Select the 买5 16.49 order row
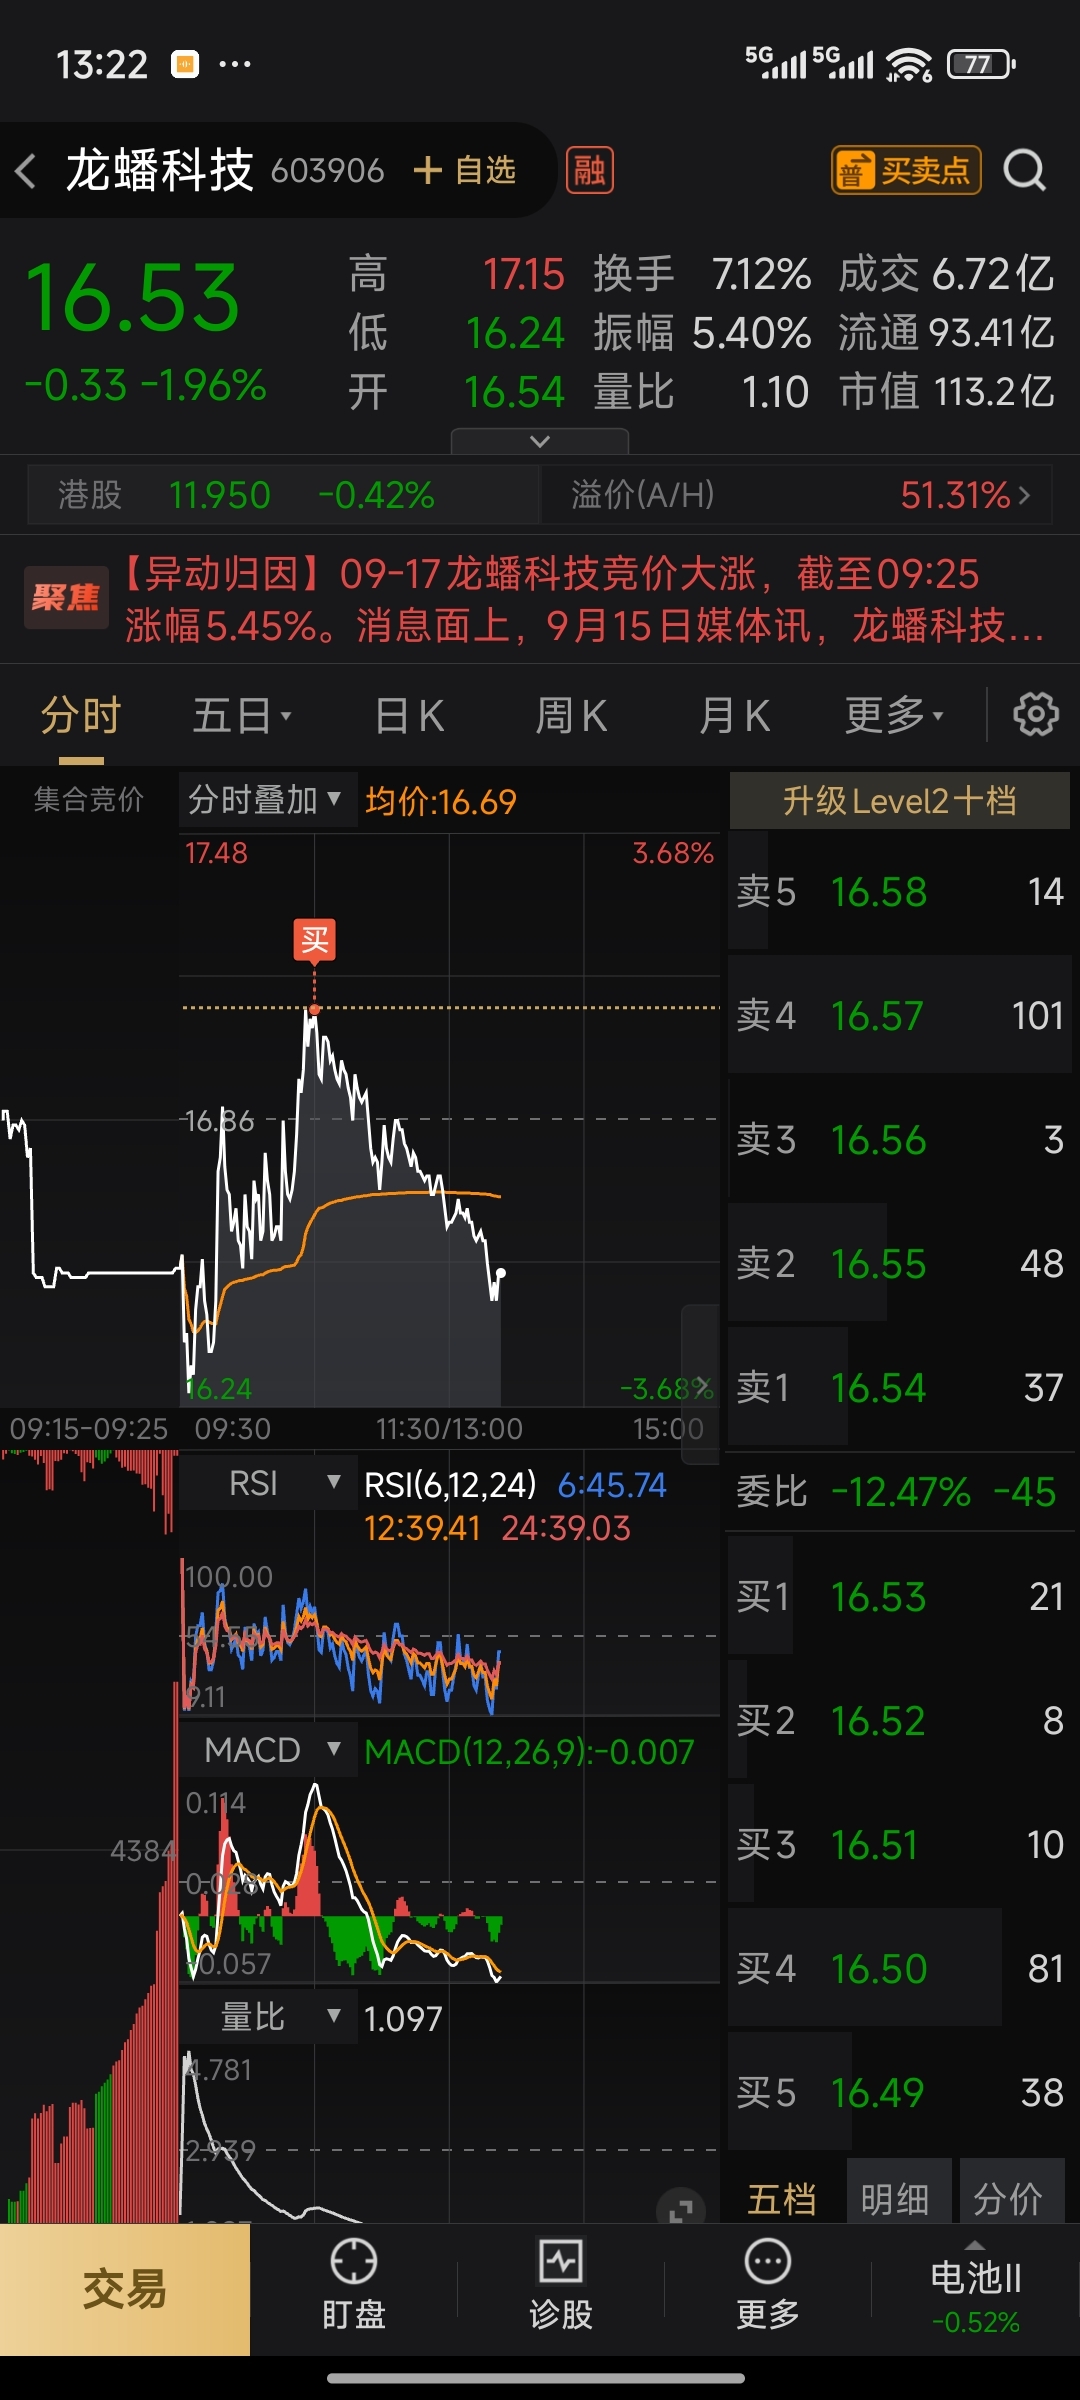This screenshot has width=1080, height=2400. 899,2092
